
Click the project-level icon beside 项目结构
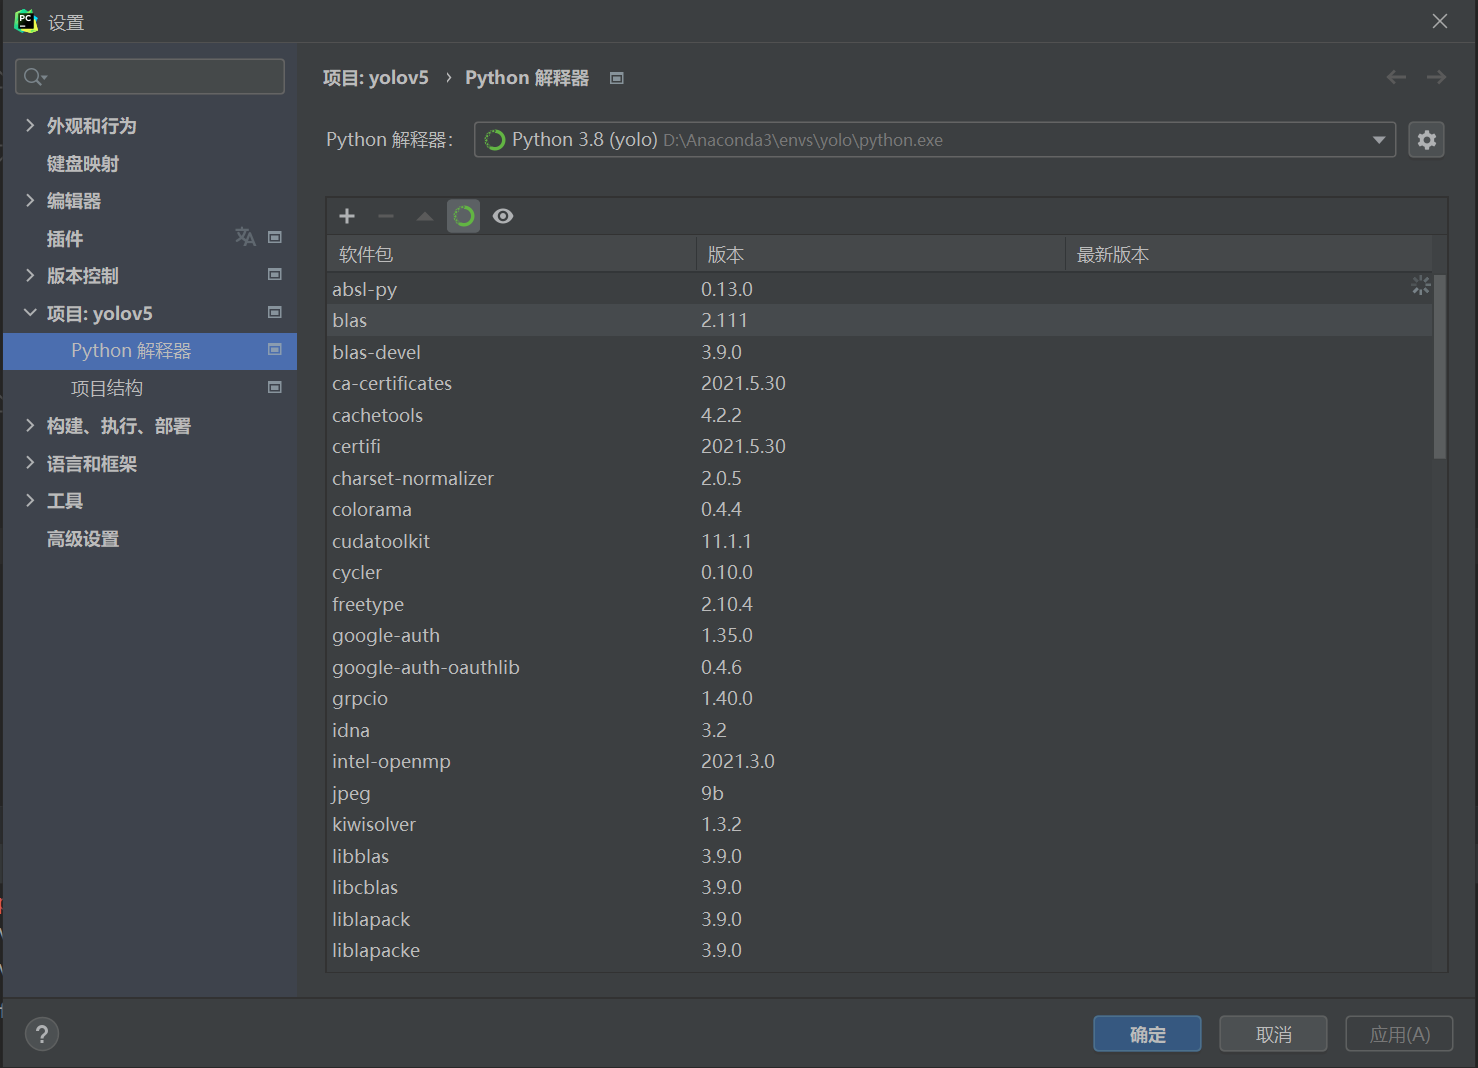coord(275,387)
